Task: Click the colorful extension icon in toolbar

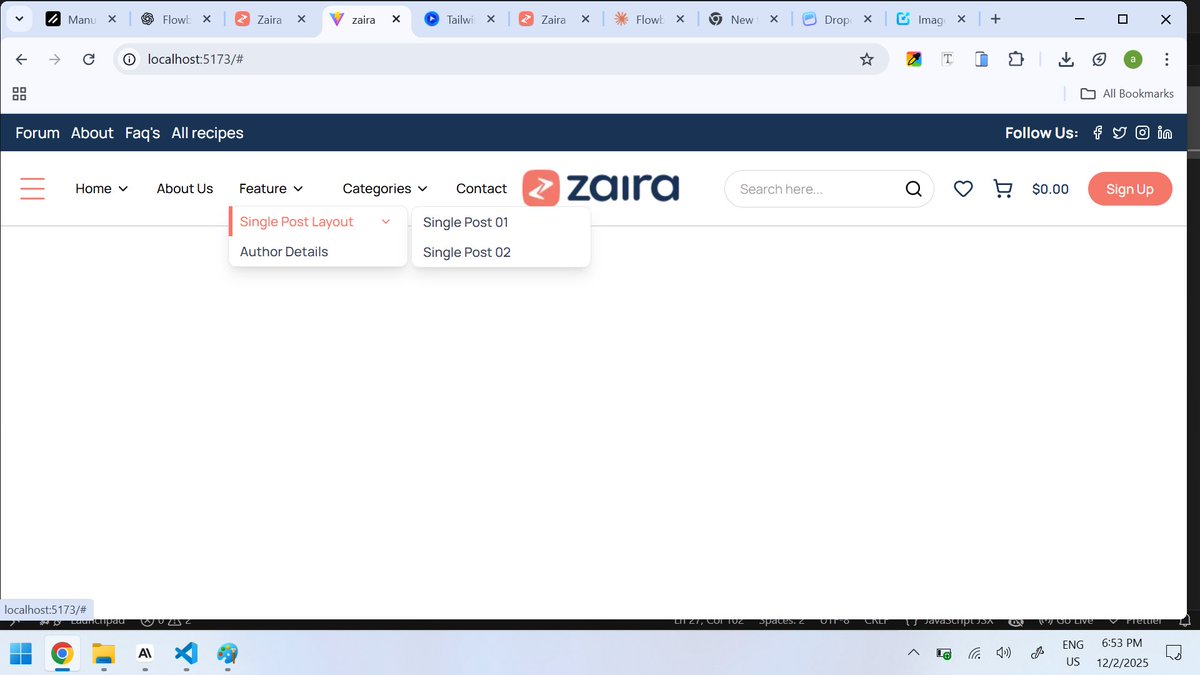Action: click(914, 59)
